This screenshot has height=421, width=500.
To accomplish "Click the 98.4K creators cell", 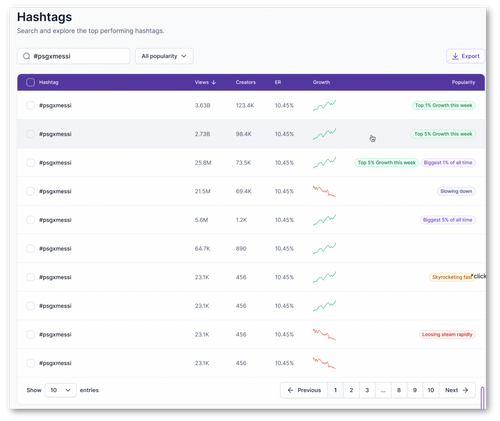I will (244, 134).
